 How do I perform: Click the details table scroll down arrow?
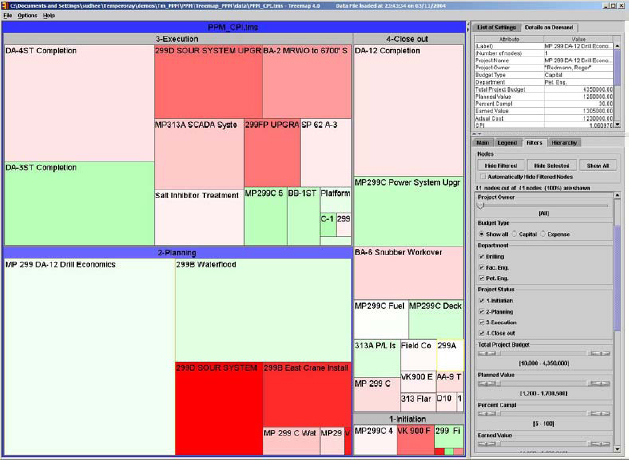(617, 125)
